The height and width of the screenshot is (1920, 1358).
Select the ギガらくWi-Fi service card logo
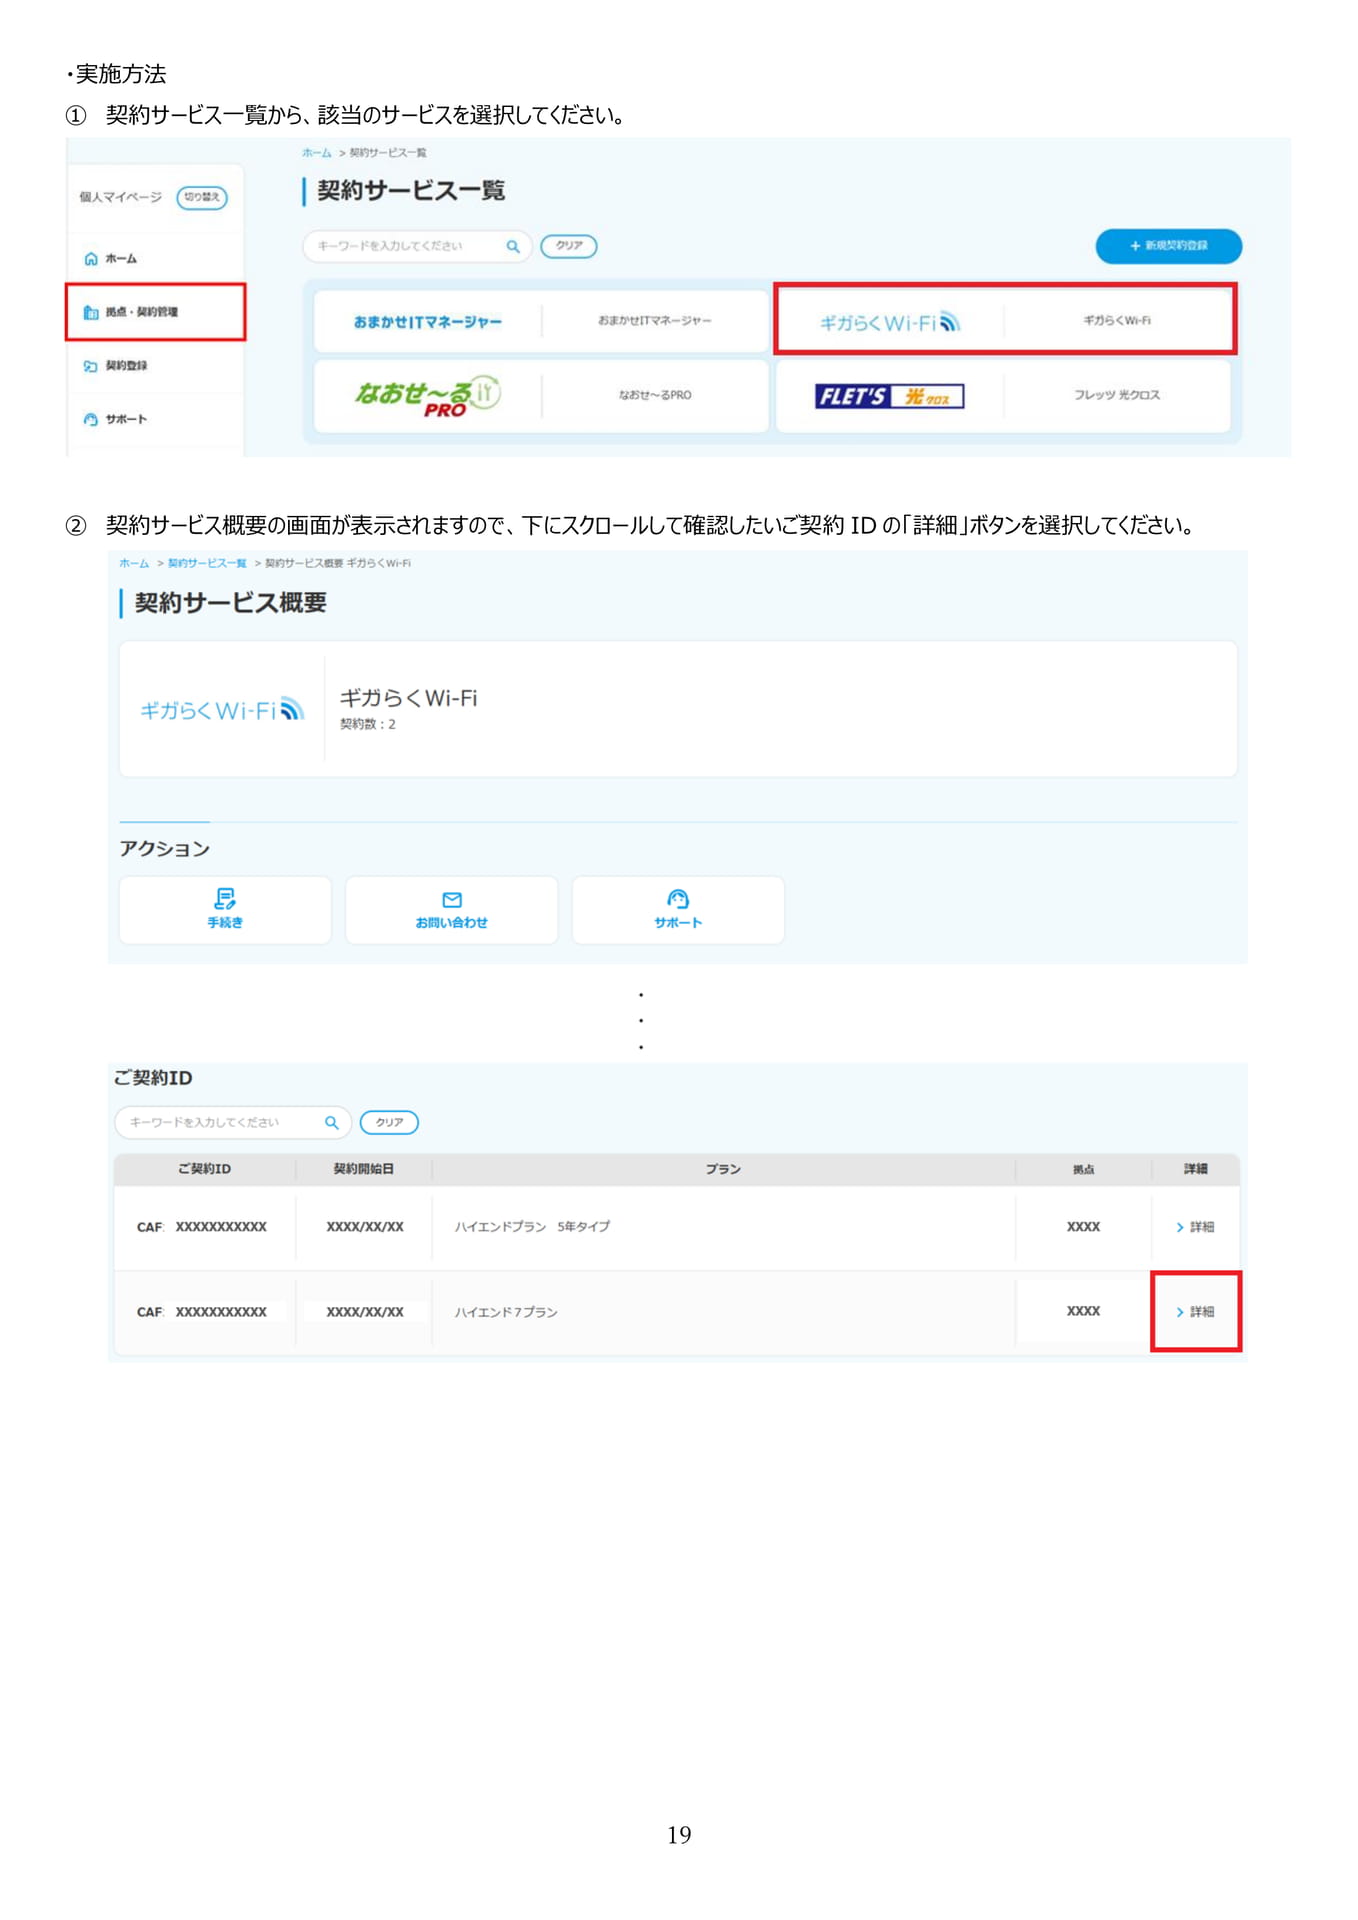point(889,322)
